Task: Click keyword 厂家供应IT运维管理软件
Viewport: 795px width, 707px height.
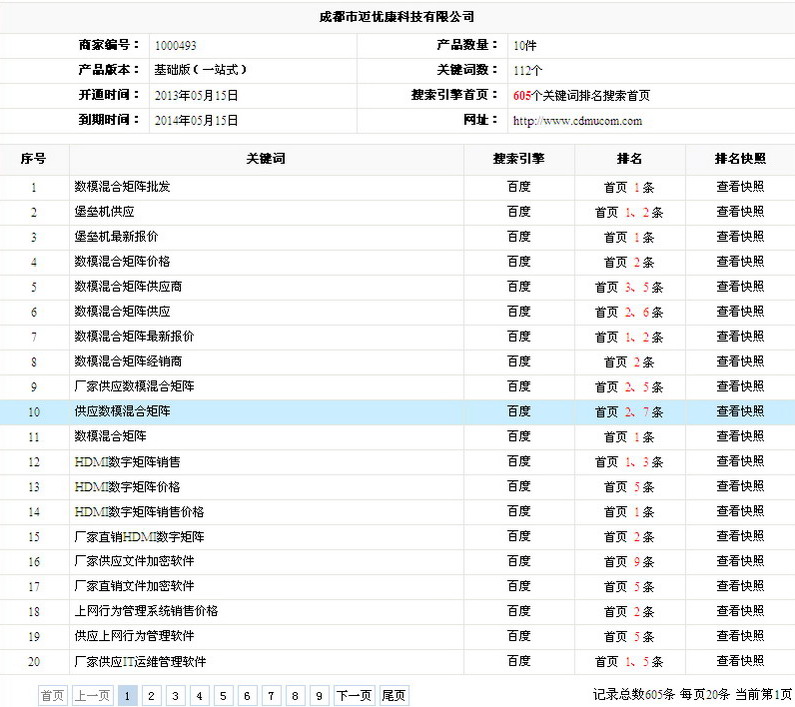Action: (140, 661)
